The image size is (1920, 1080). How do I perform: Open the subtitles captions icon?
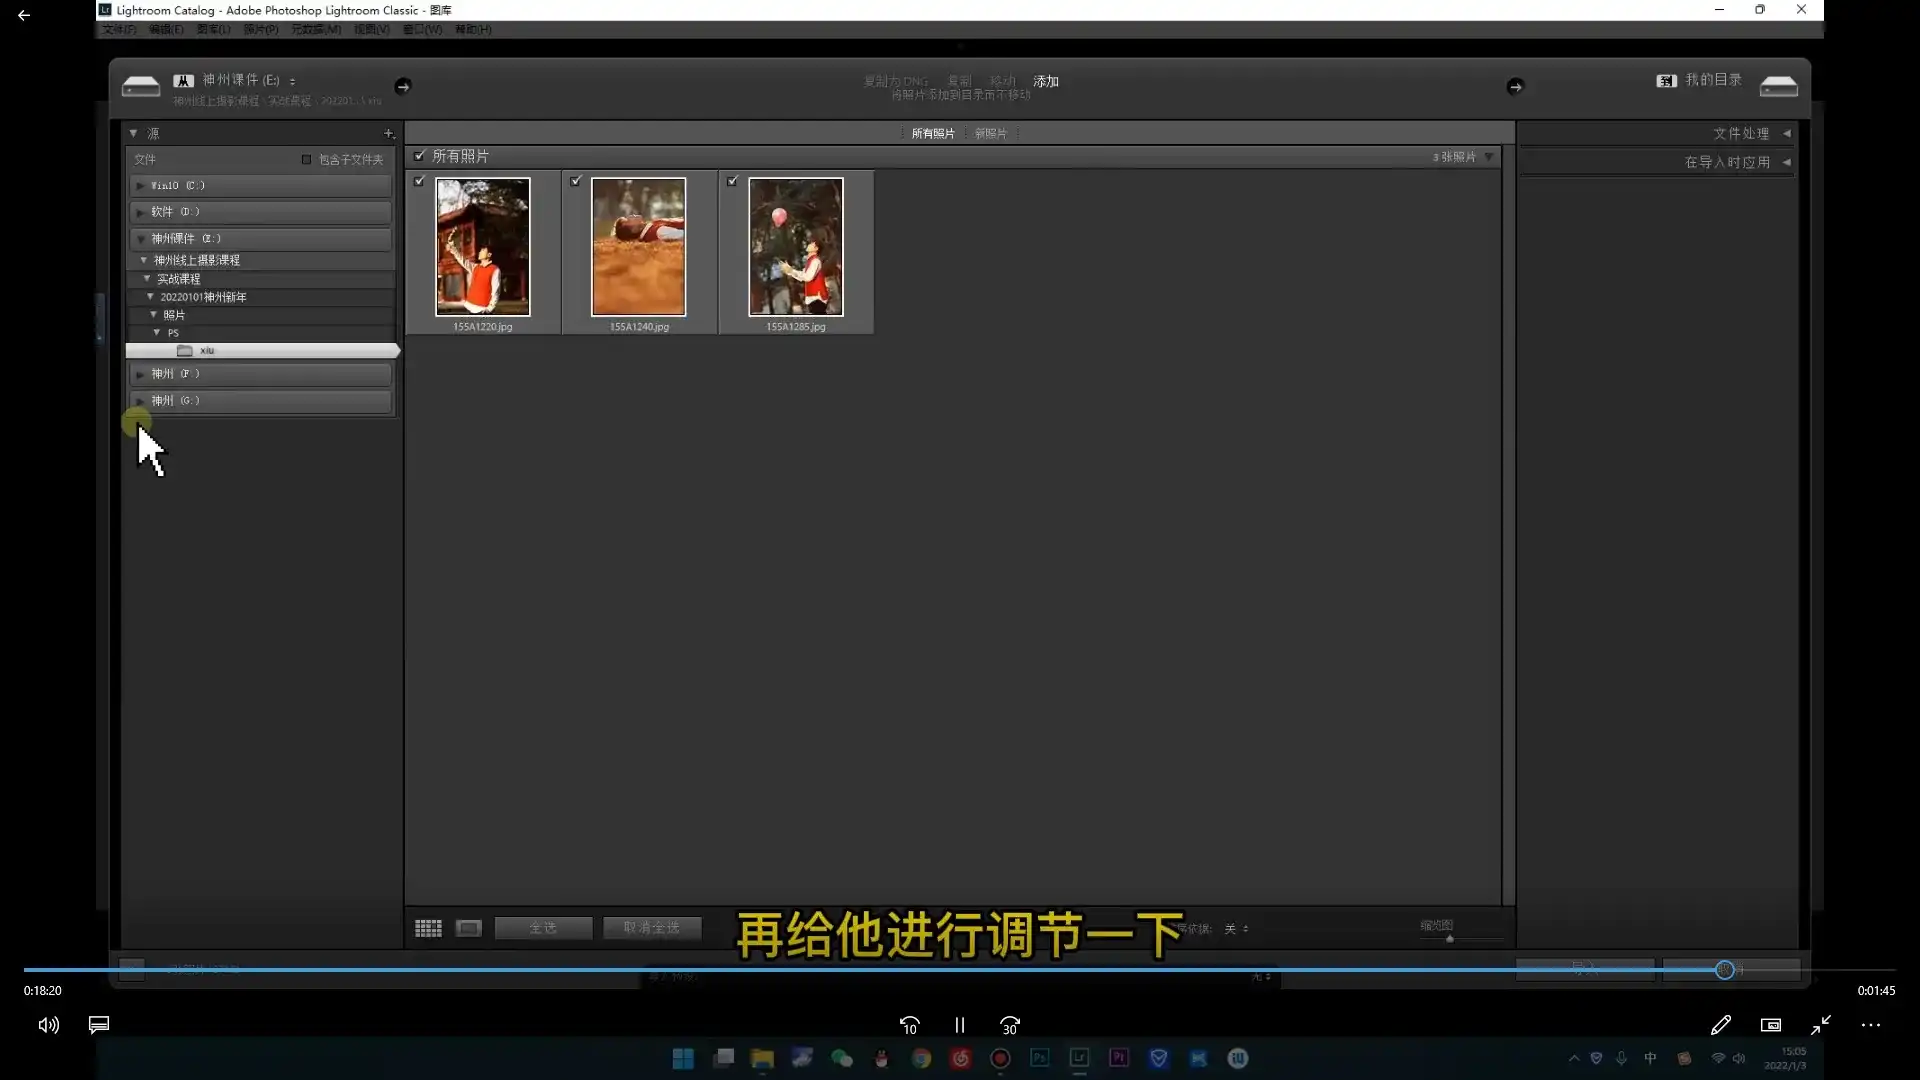(x=98, y=1025)
